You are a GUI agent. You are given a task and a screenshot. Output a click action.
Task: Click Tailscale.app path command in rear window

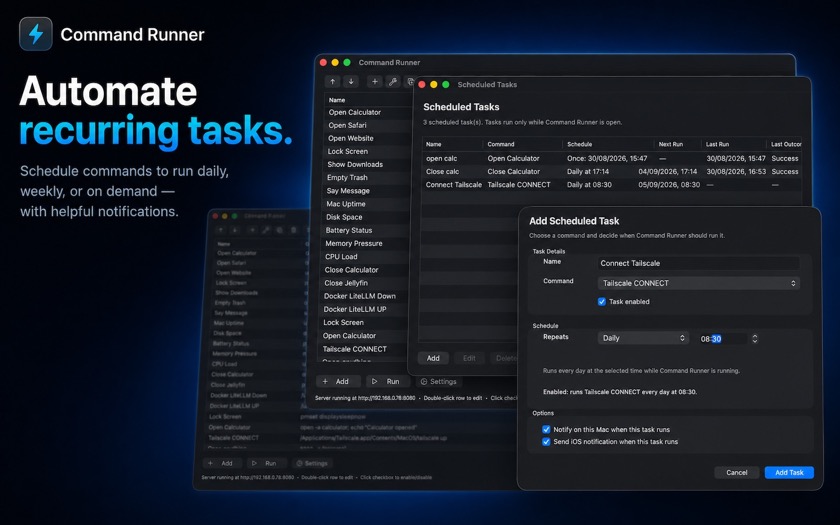coord(373,438)
